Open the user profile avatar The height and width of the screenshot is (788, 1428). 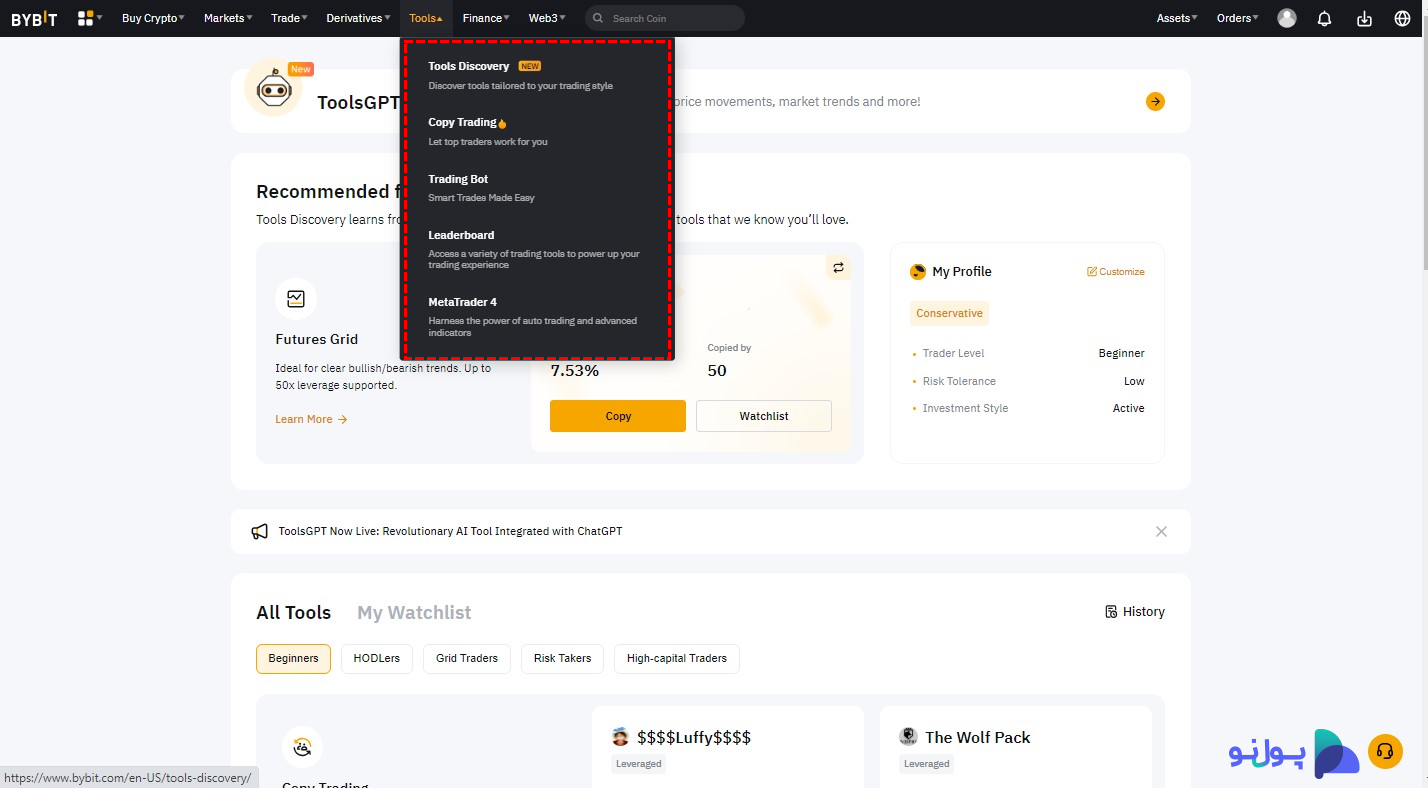[1287, 18]
